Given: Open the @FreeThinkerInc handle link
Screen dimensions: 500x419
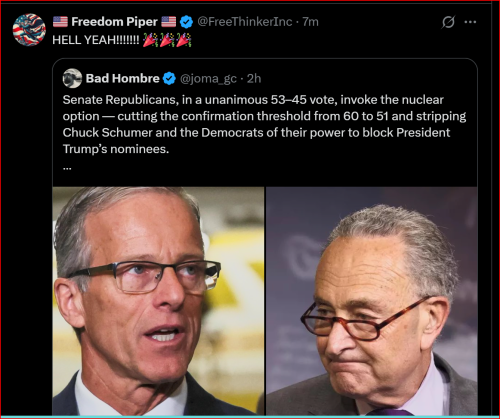Looking at the screenshot, I should [x=245, y=22].
